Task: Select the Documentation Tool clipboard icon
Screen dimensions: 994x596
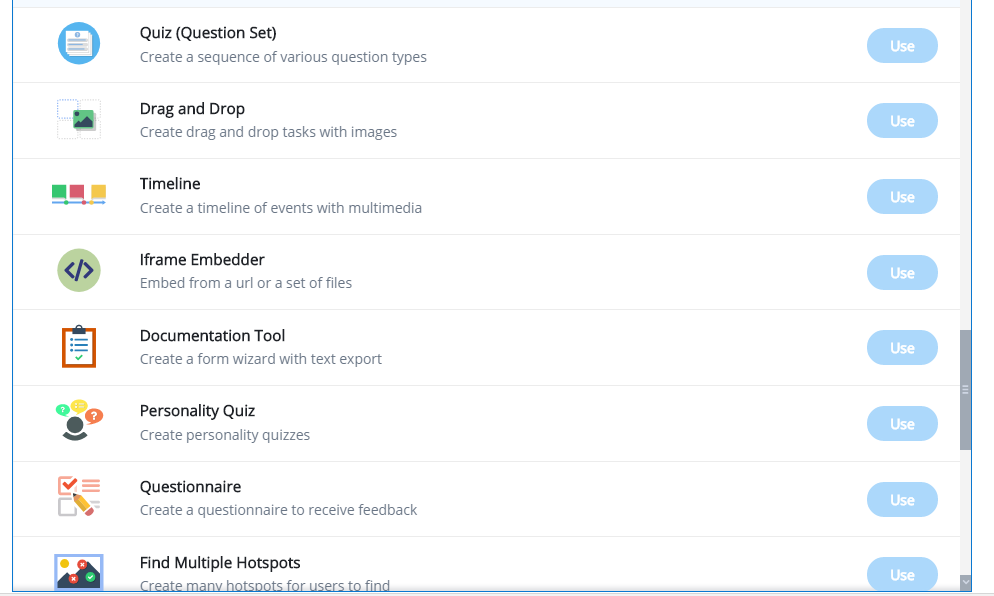Action: click(x=79, y=346)
